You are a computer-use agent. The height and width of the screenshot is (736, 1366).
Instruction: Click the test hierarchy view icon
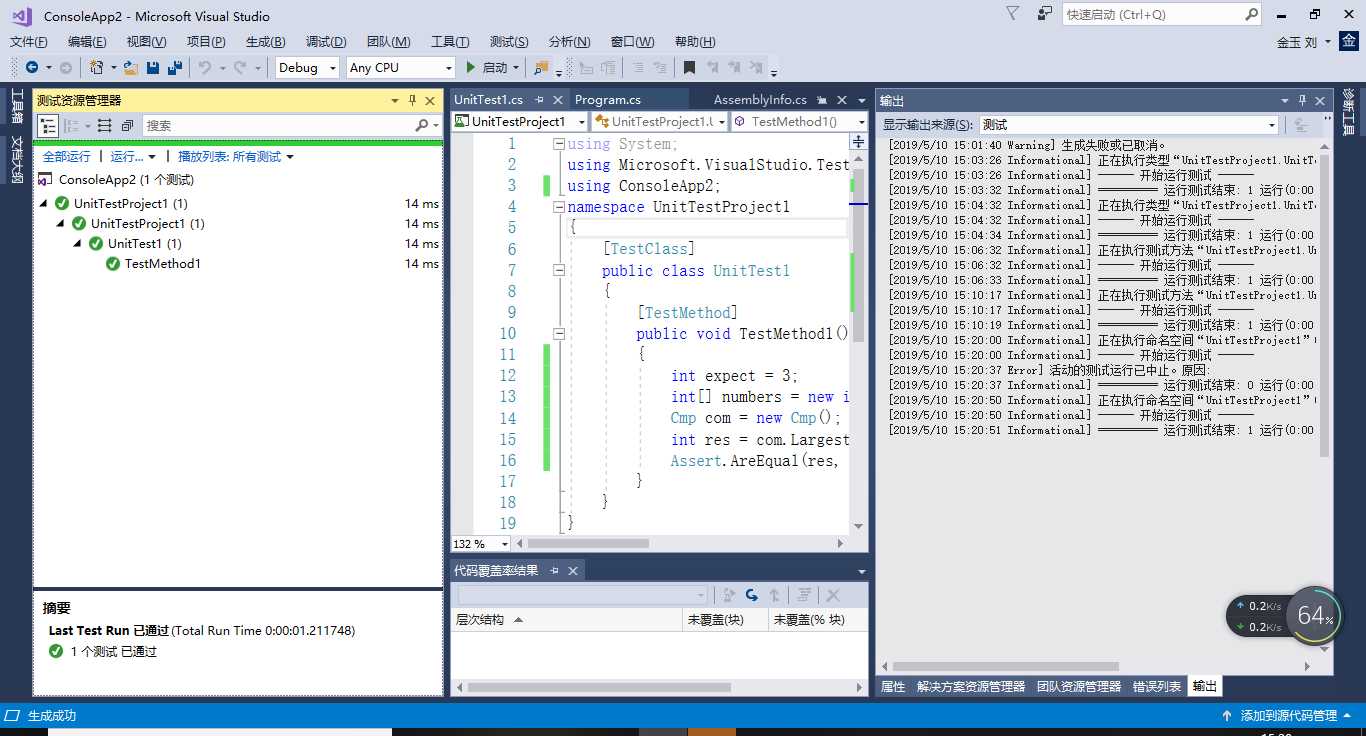(x=48, y=125)
